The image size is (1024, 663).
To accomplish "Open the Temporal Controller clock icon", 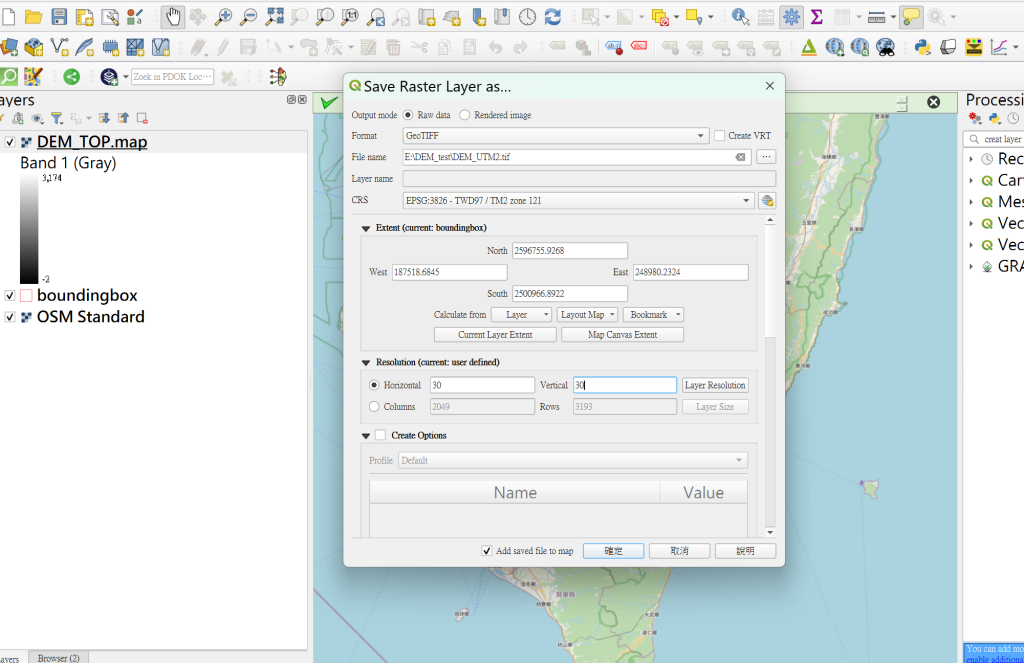I will 527,17.
